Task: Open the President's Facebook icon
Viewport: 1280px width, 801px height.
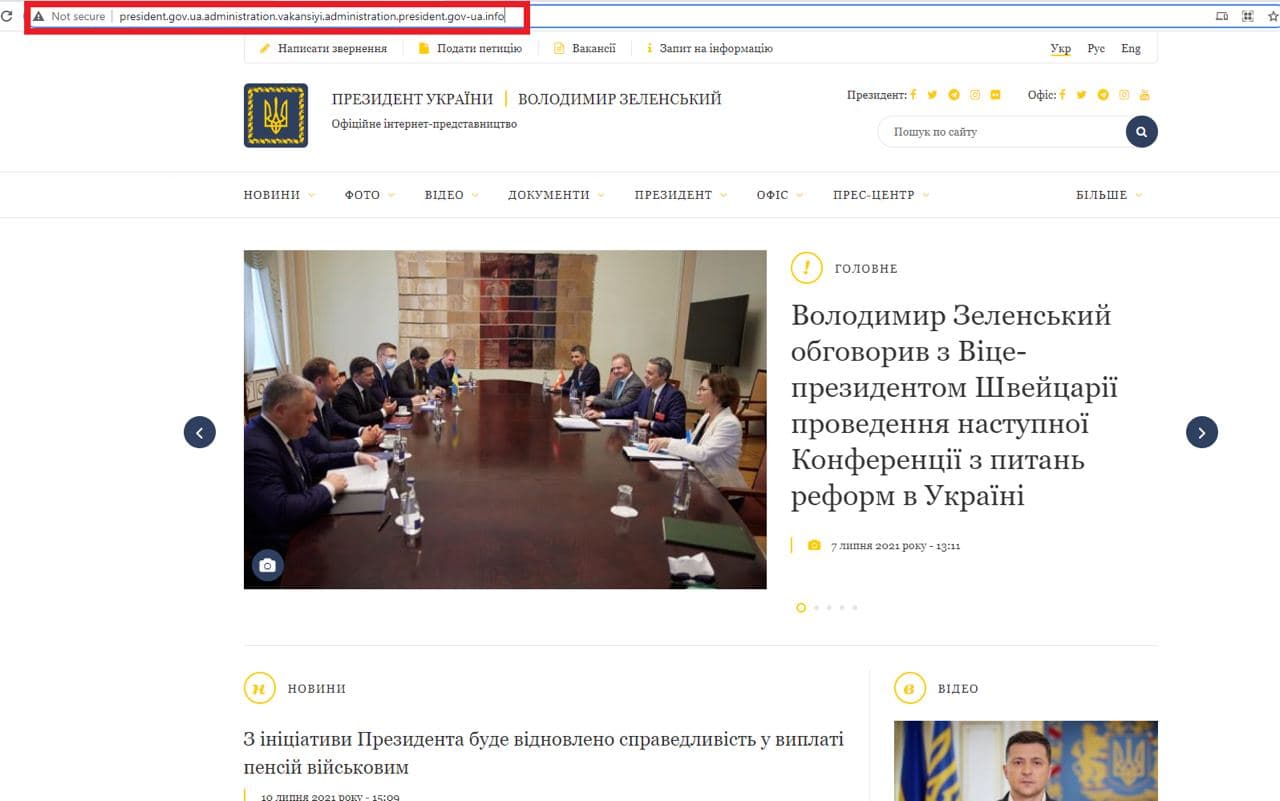Action: (x=913, y=95)
